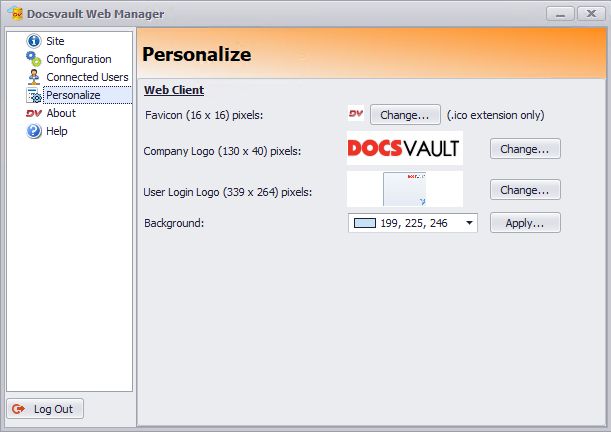Expand the Background color dropdown arrow
Screen dimensions: 611x433
click(x=469, y=223)
